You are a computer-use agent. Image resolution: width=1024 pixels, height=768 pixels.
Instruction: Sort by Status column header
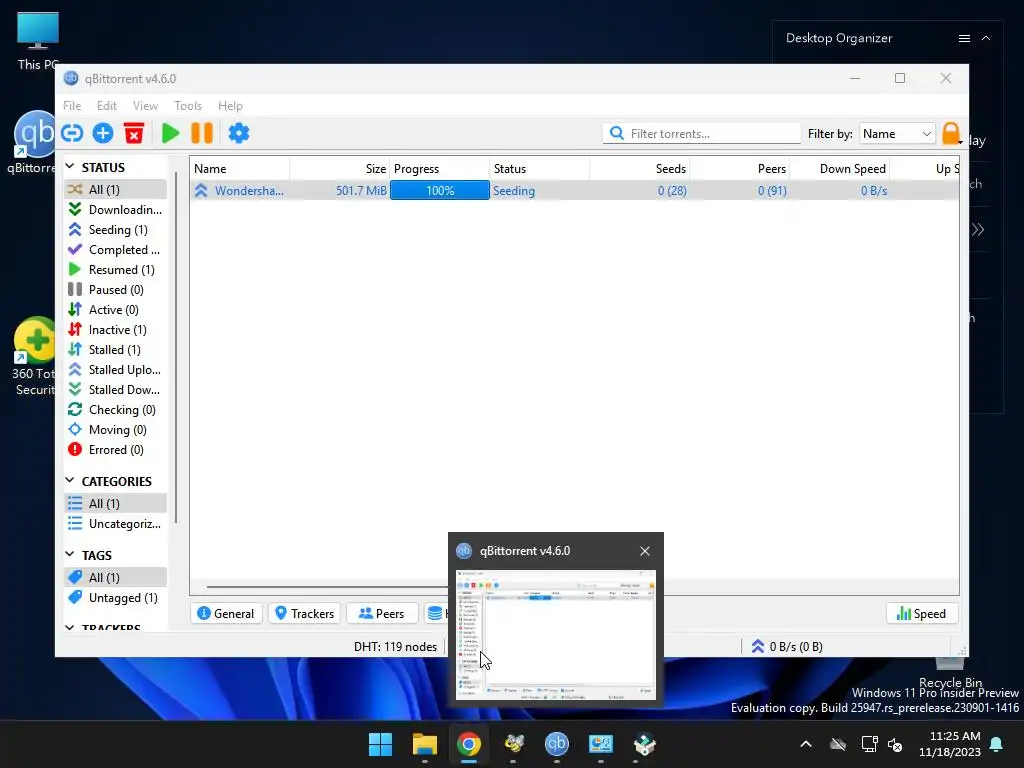click(x=539, y=168)
